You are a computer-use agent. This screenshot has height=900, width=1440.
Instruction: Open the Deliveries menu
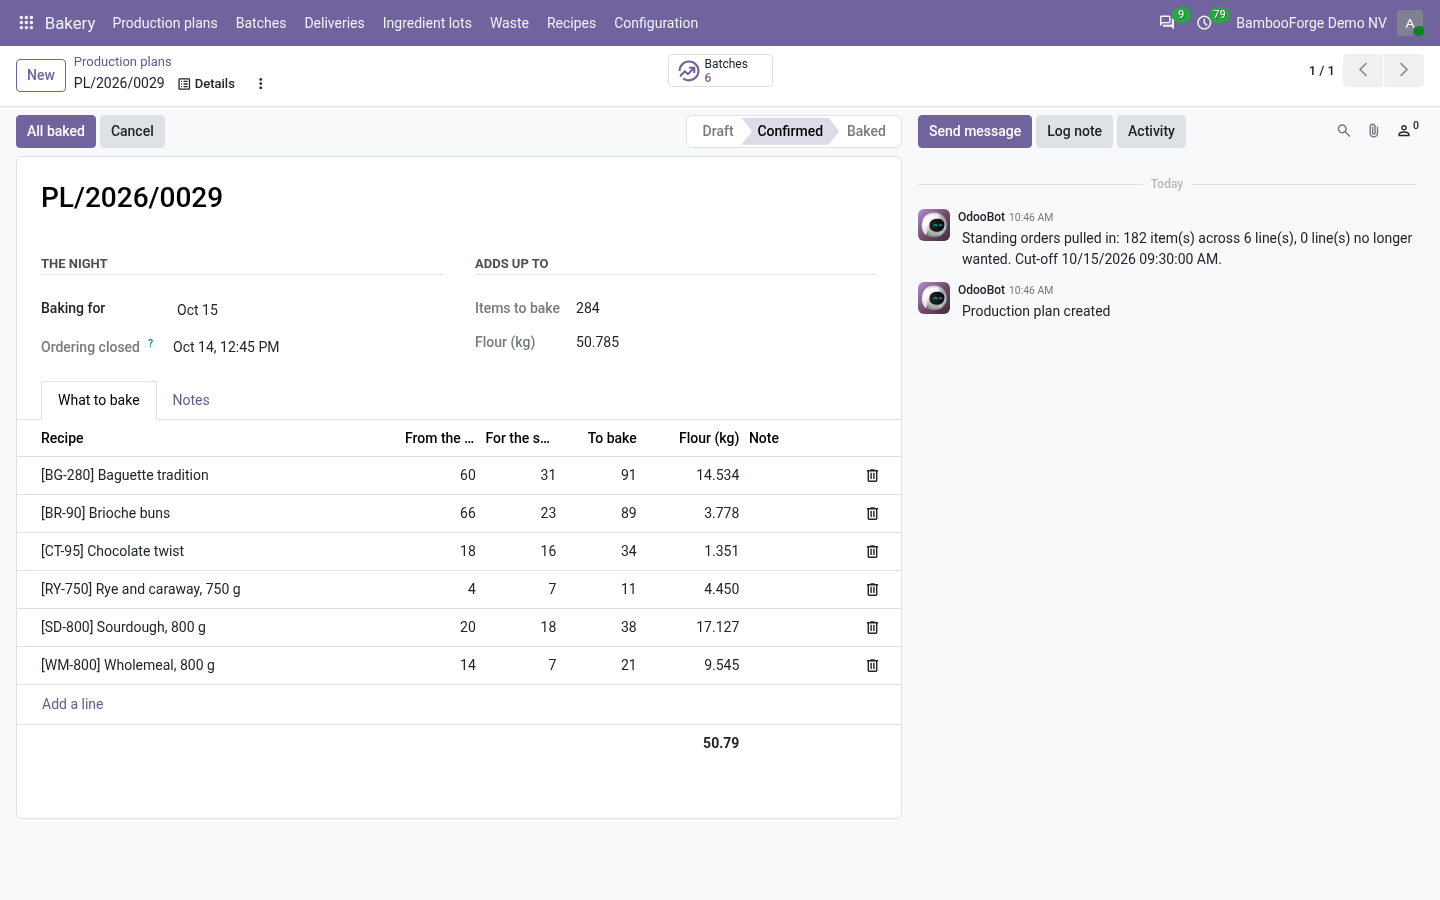click(334, 23)
